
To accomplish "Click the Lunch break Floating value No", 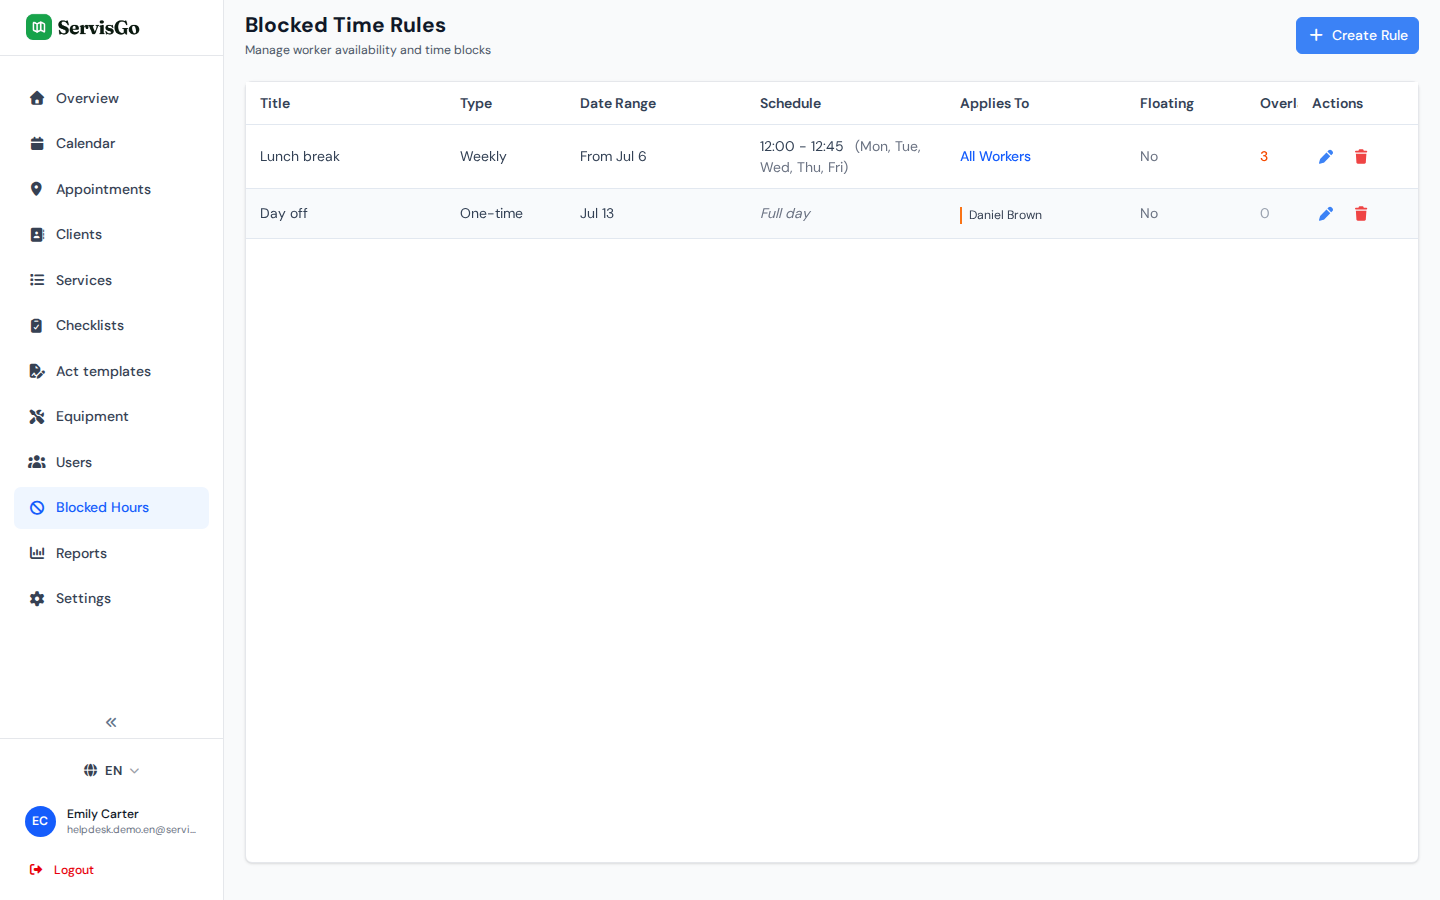I will (x=1149, y=156).
